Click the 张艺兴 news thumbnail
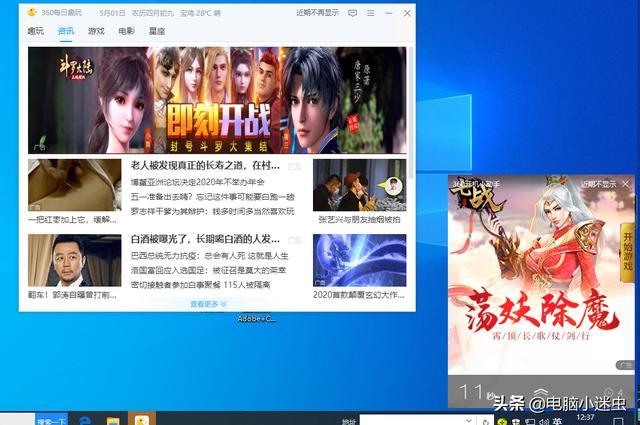 point(360,185)
